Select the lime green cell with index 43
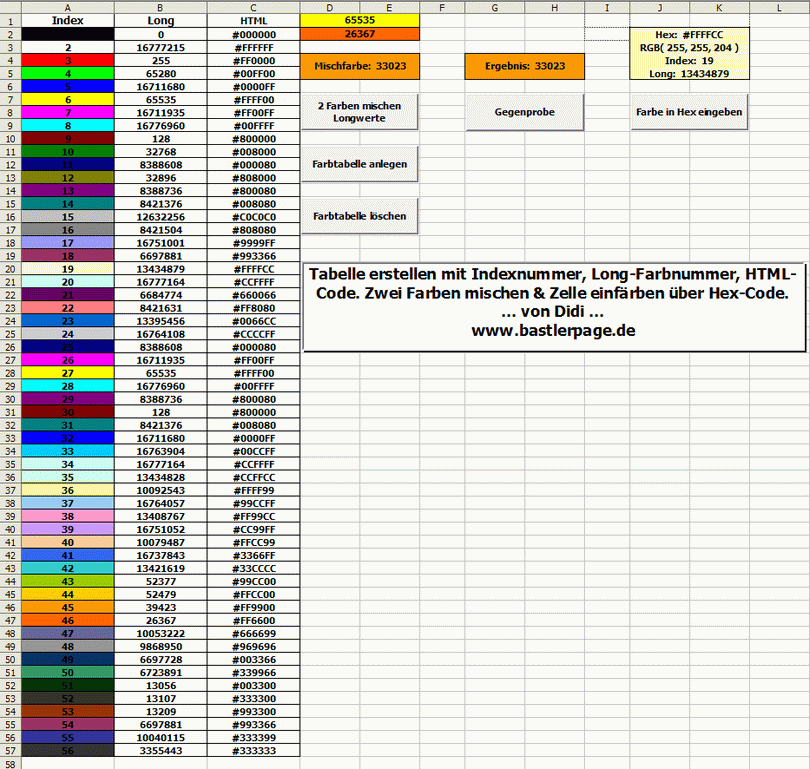Viewport: 810px width, 769px height. pos(68,581)
